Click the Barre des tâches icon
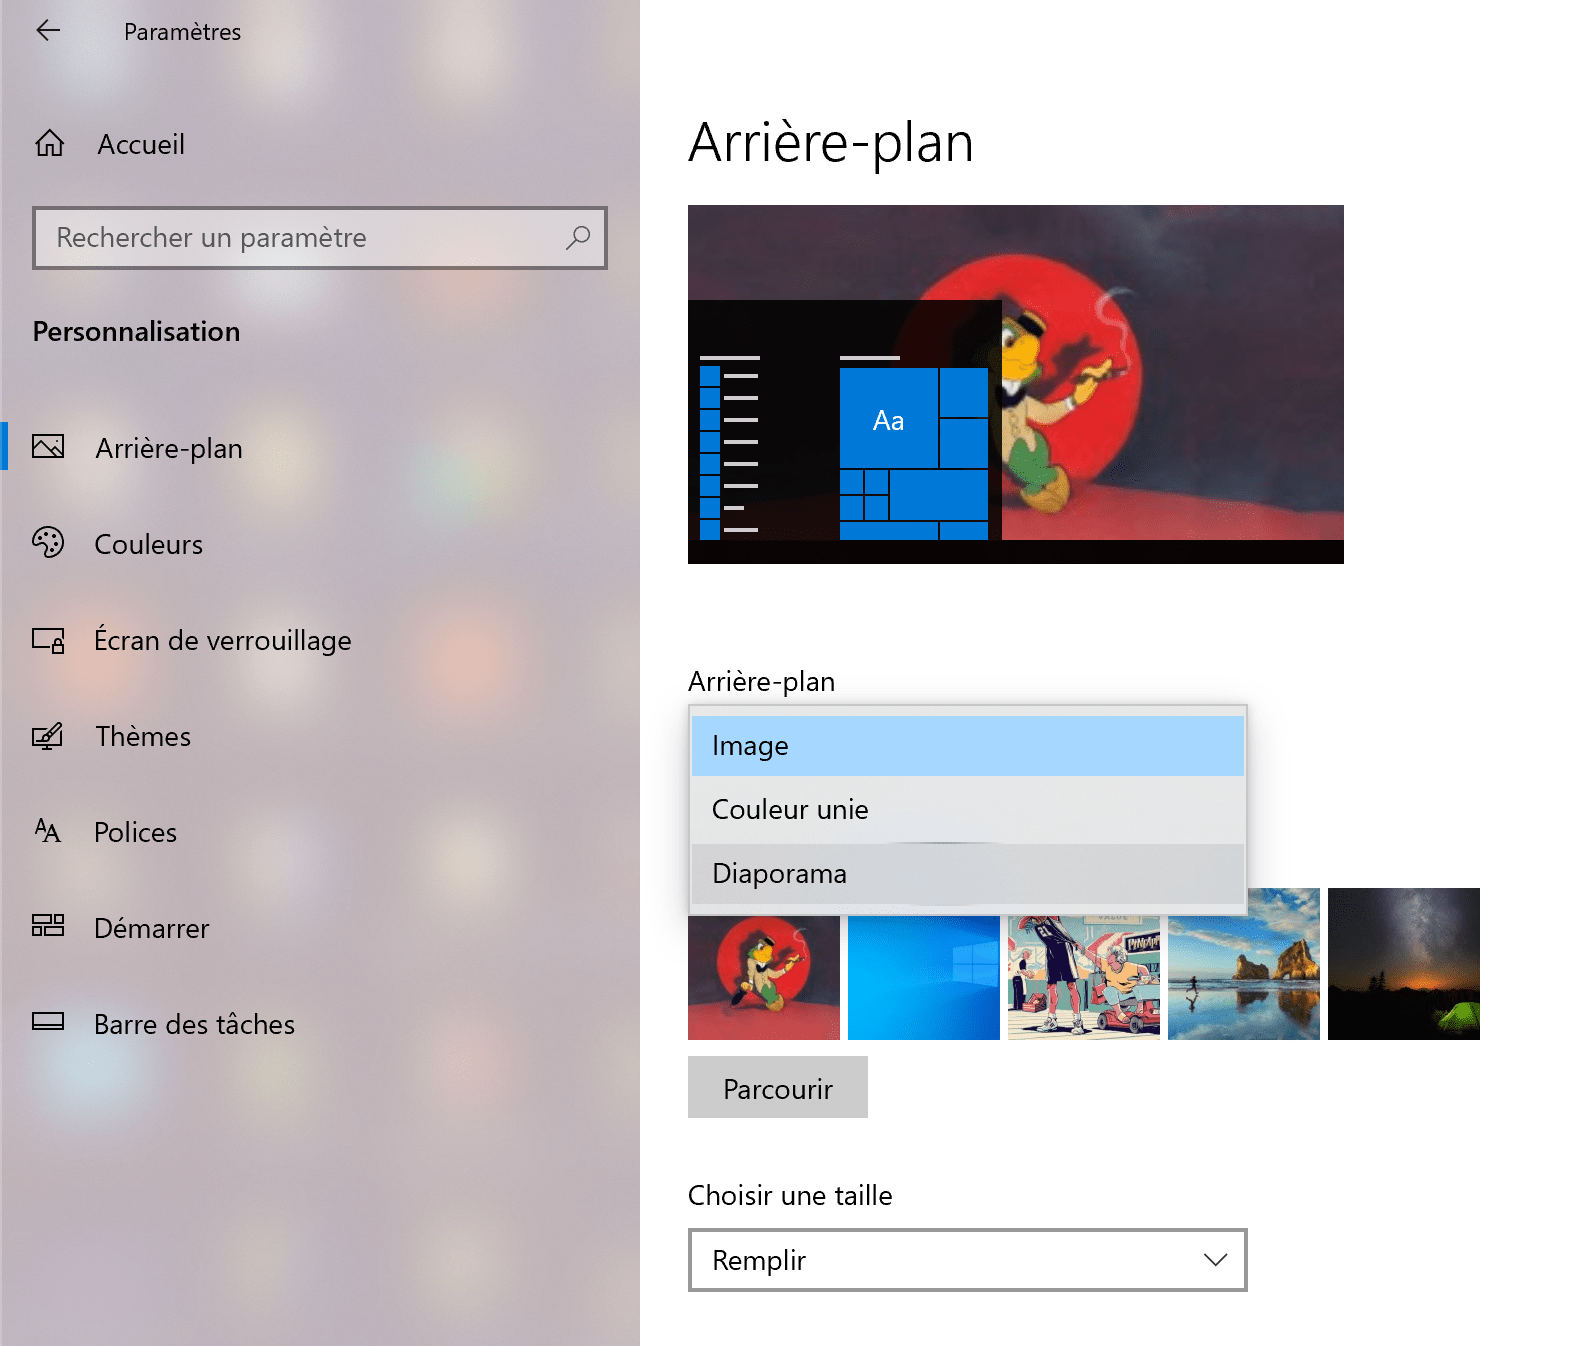1596x1346 pixels. [48, 1022]
